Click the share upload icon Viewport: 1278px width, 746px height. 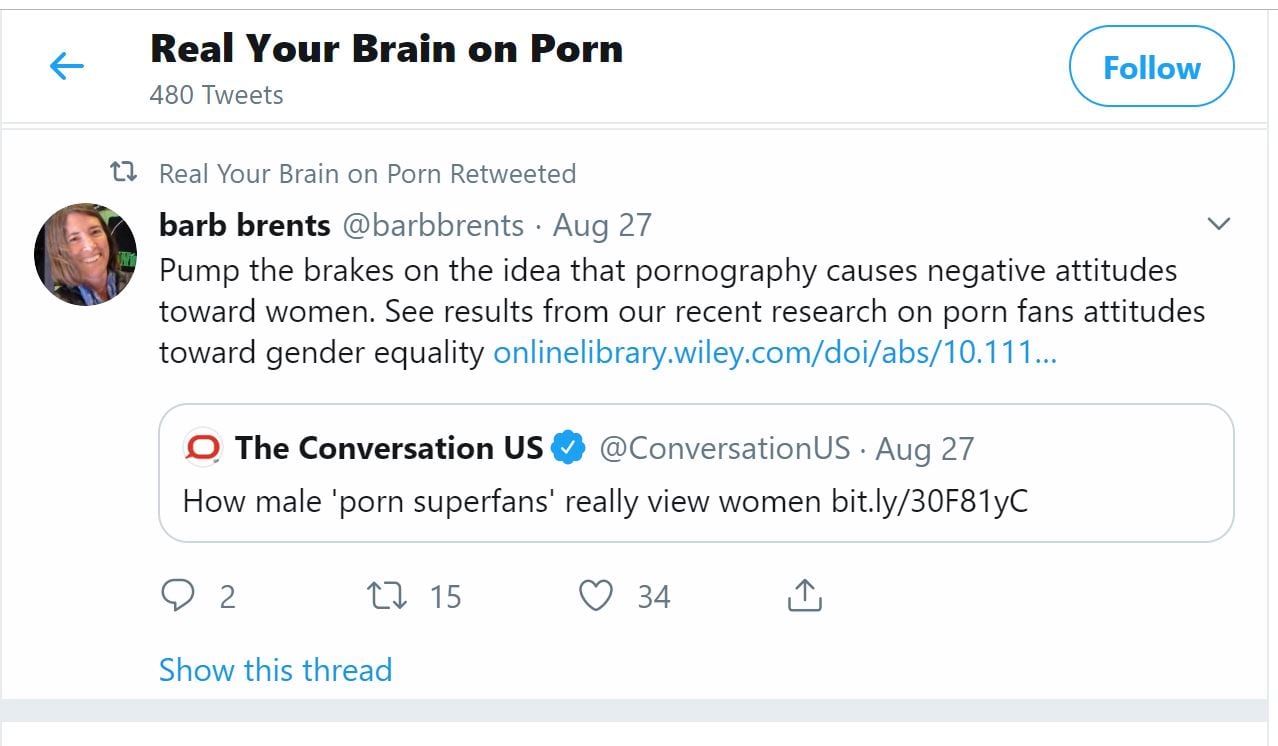[x=804, y=596]
